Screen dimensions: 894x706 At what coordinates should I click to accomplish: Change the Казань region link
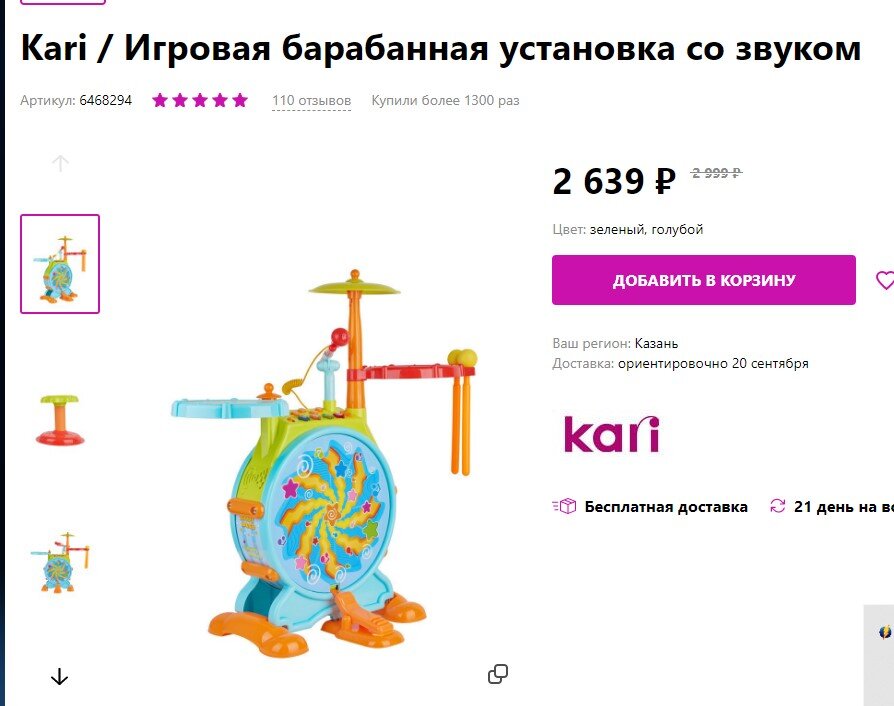pyautogui.click(x=656, y=343)
